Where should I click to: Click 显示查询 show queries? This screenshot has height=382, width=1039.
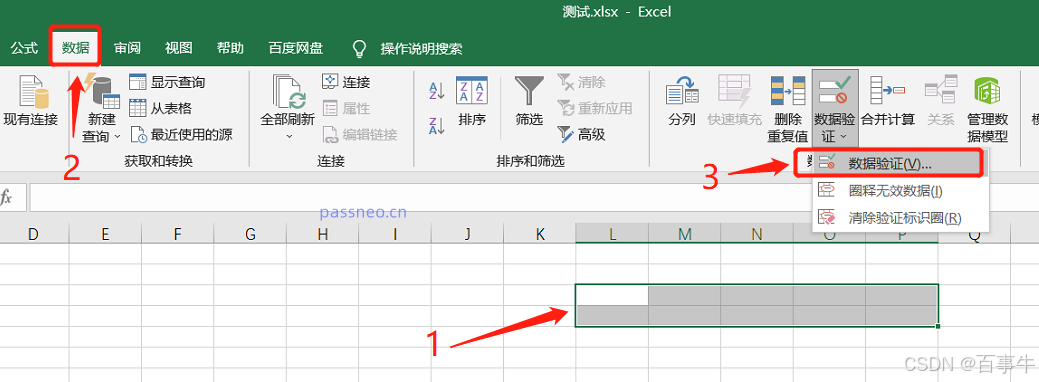167,82
